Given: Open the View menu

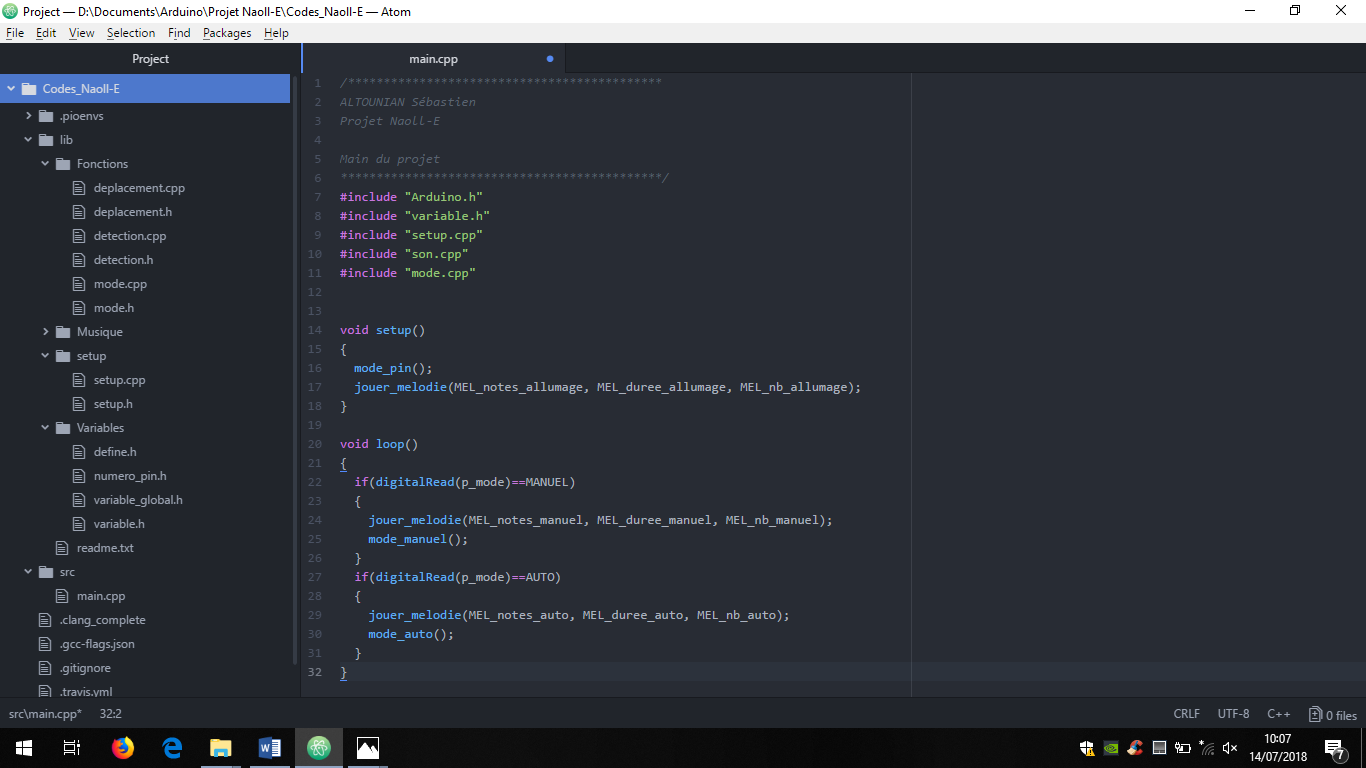Looking at the screenshot, I should (82, 33).
